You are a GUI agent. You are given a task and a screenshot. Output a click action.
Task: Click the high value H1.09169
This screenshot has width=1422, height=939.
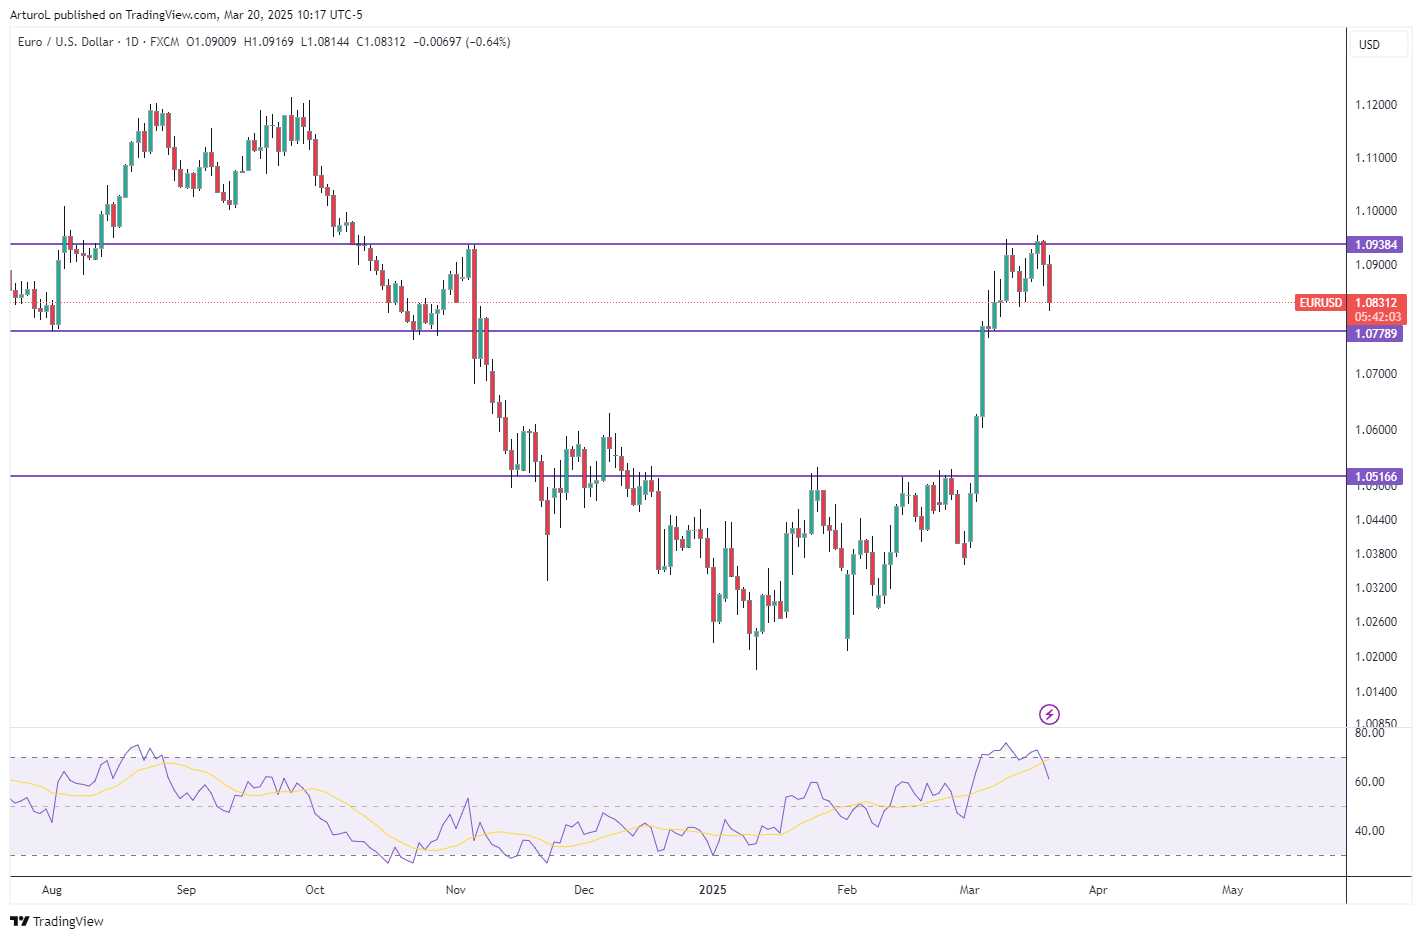(269, 42)
